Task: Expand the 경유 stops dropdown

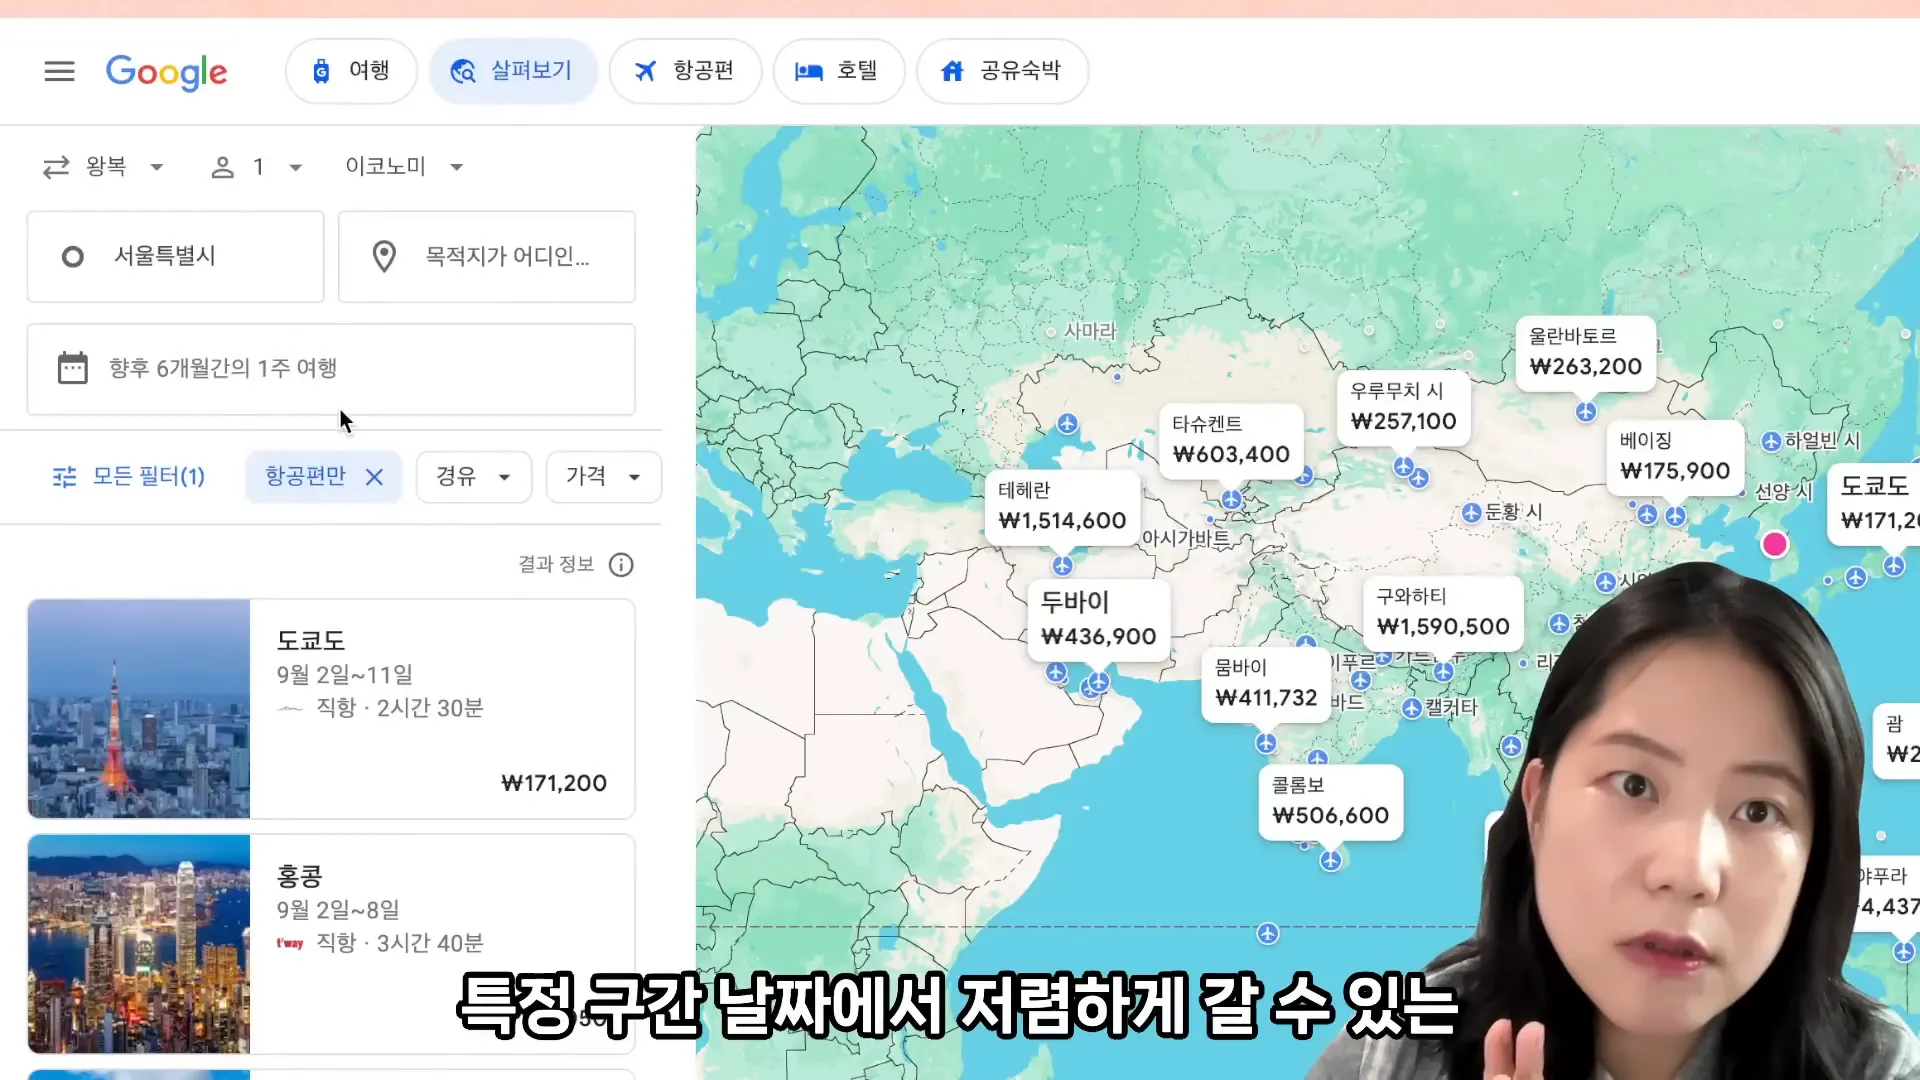Action: tap(474, 477)
